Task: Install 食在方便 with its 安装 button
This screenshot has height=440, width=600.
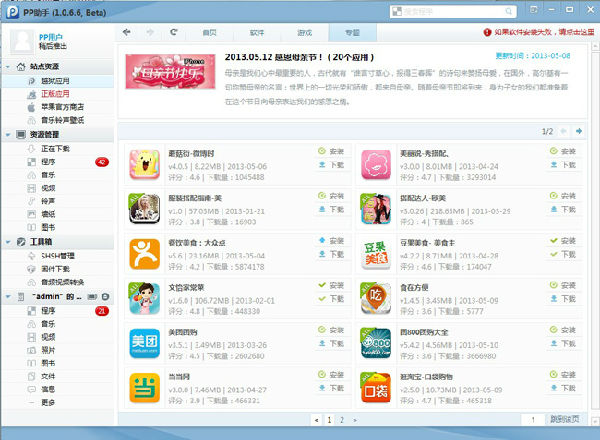Action: coord(563,285)
